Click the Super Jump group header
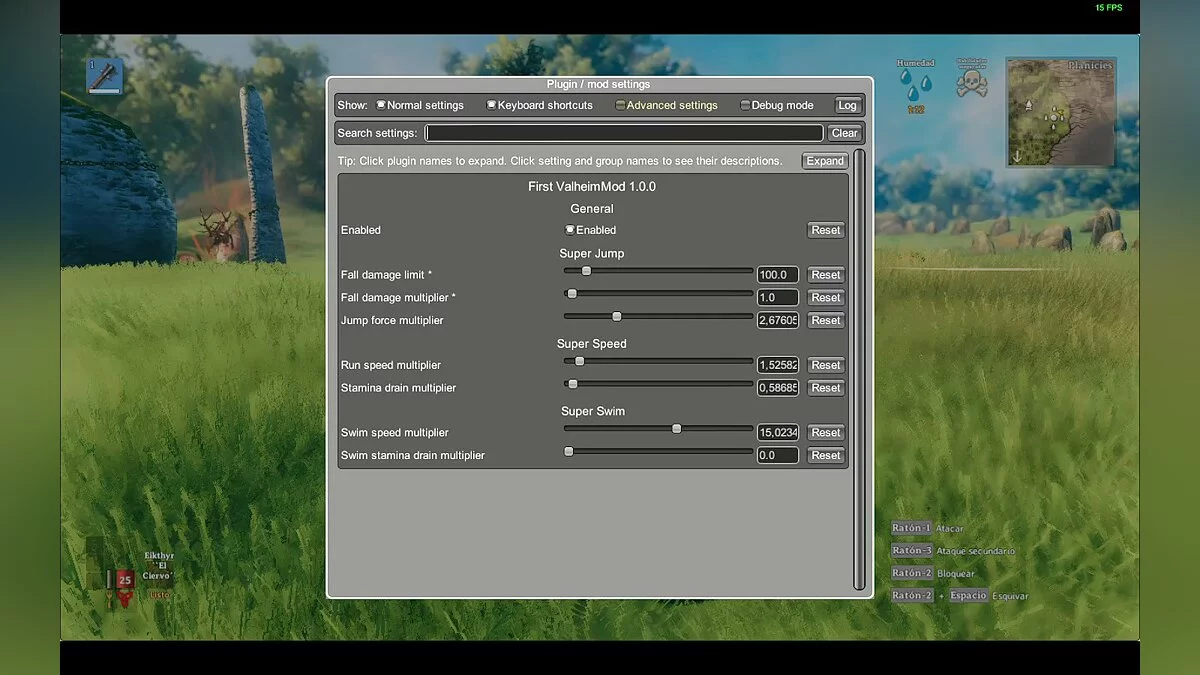The image size is (1200, 675). [591, 253]
